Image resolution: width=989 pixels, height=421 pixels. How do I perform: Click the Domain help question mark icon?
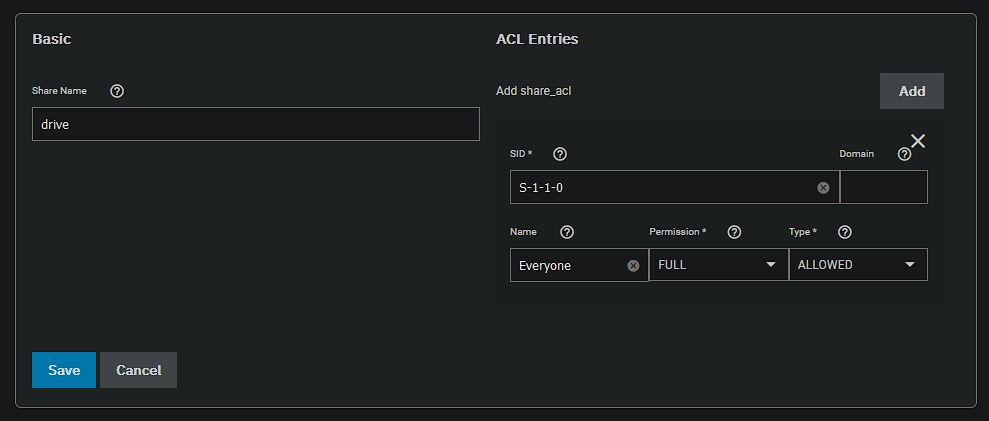coord(904,154)
